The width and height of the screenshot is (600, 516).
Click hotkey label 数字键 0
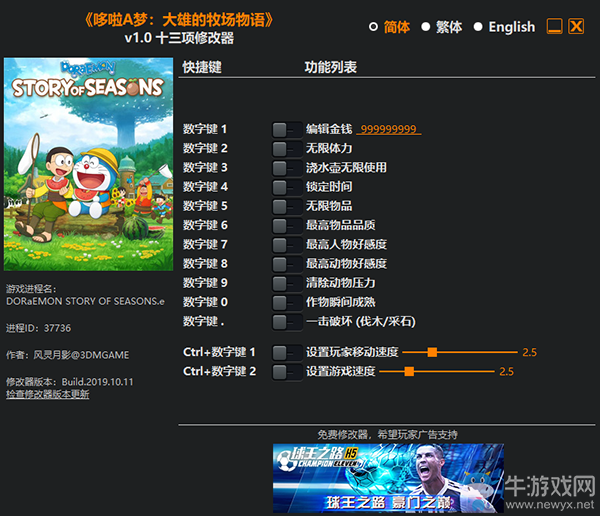(205, 302)
